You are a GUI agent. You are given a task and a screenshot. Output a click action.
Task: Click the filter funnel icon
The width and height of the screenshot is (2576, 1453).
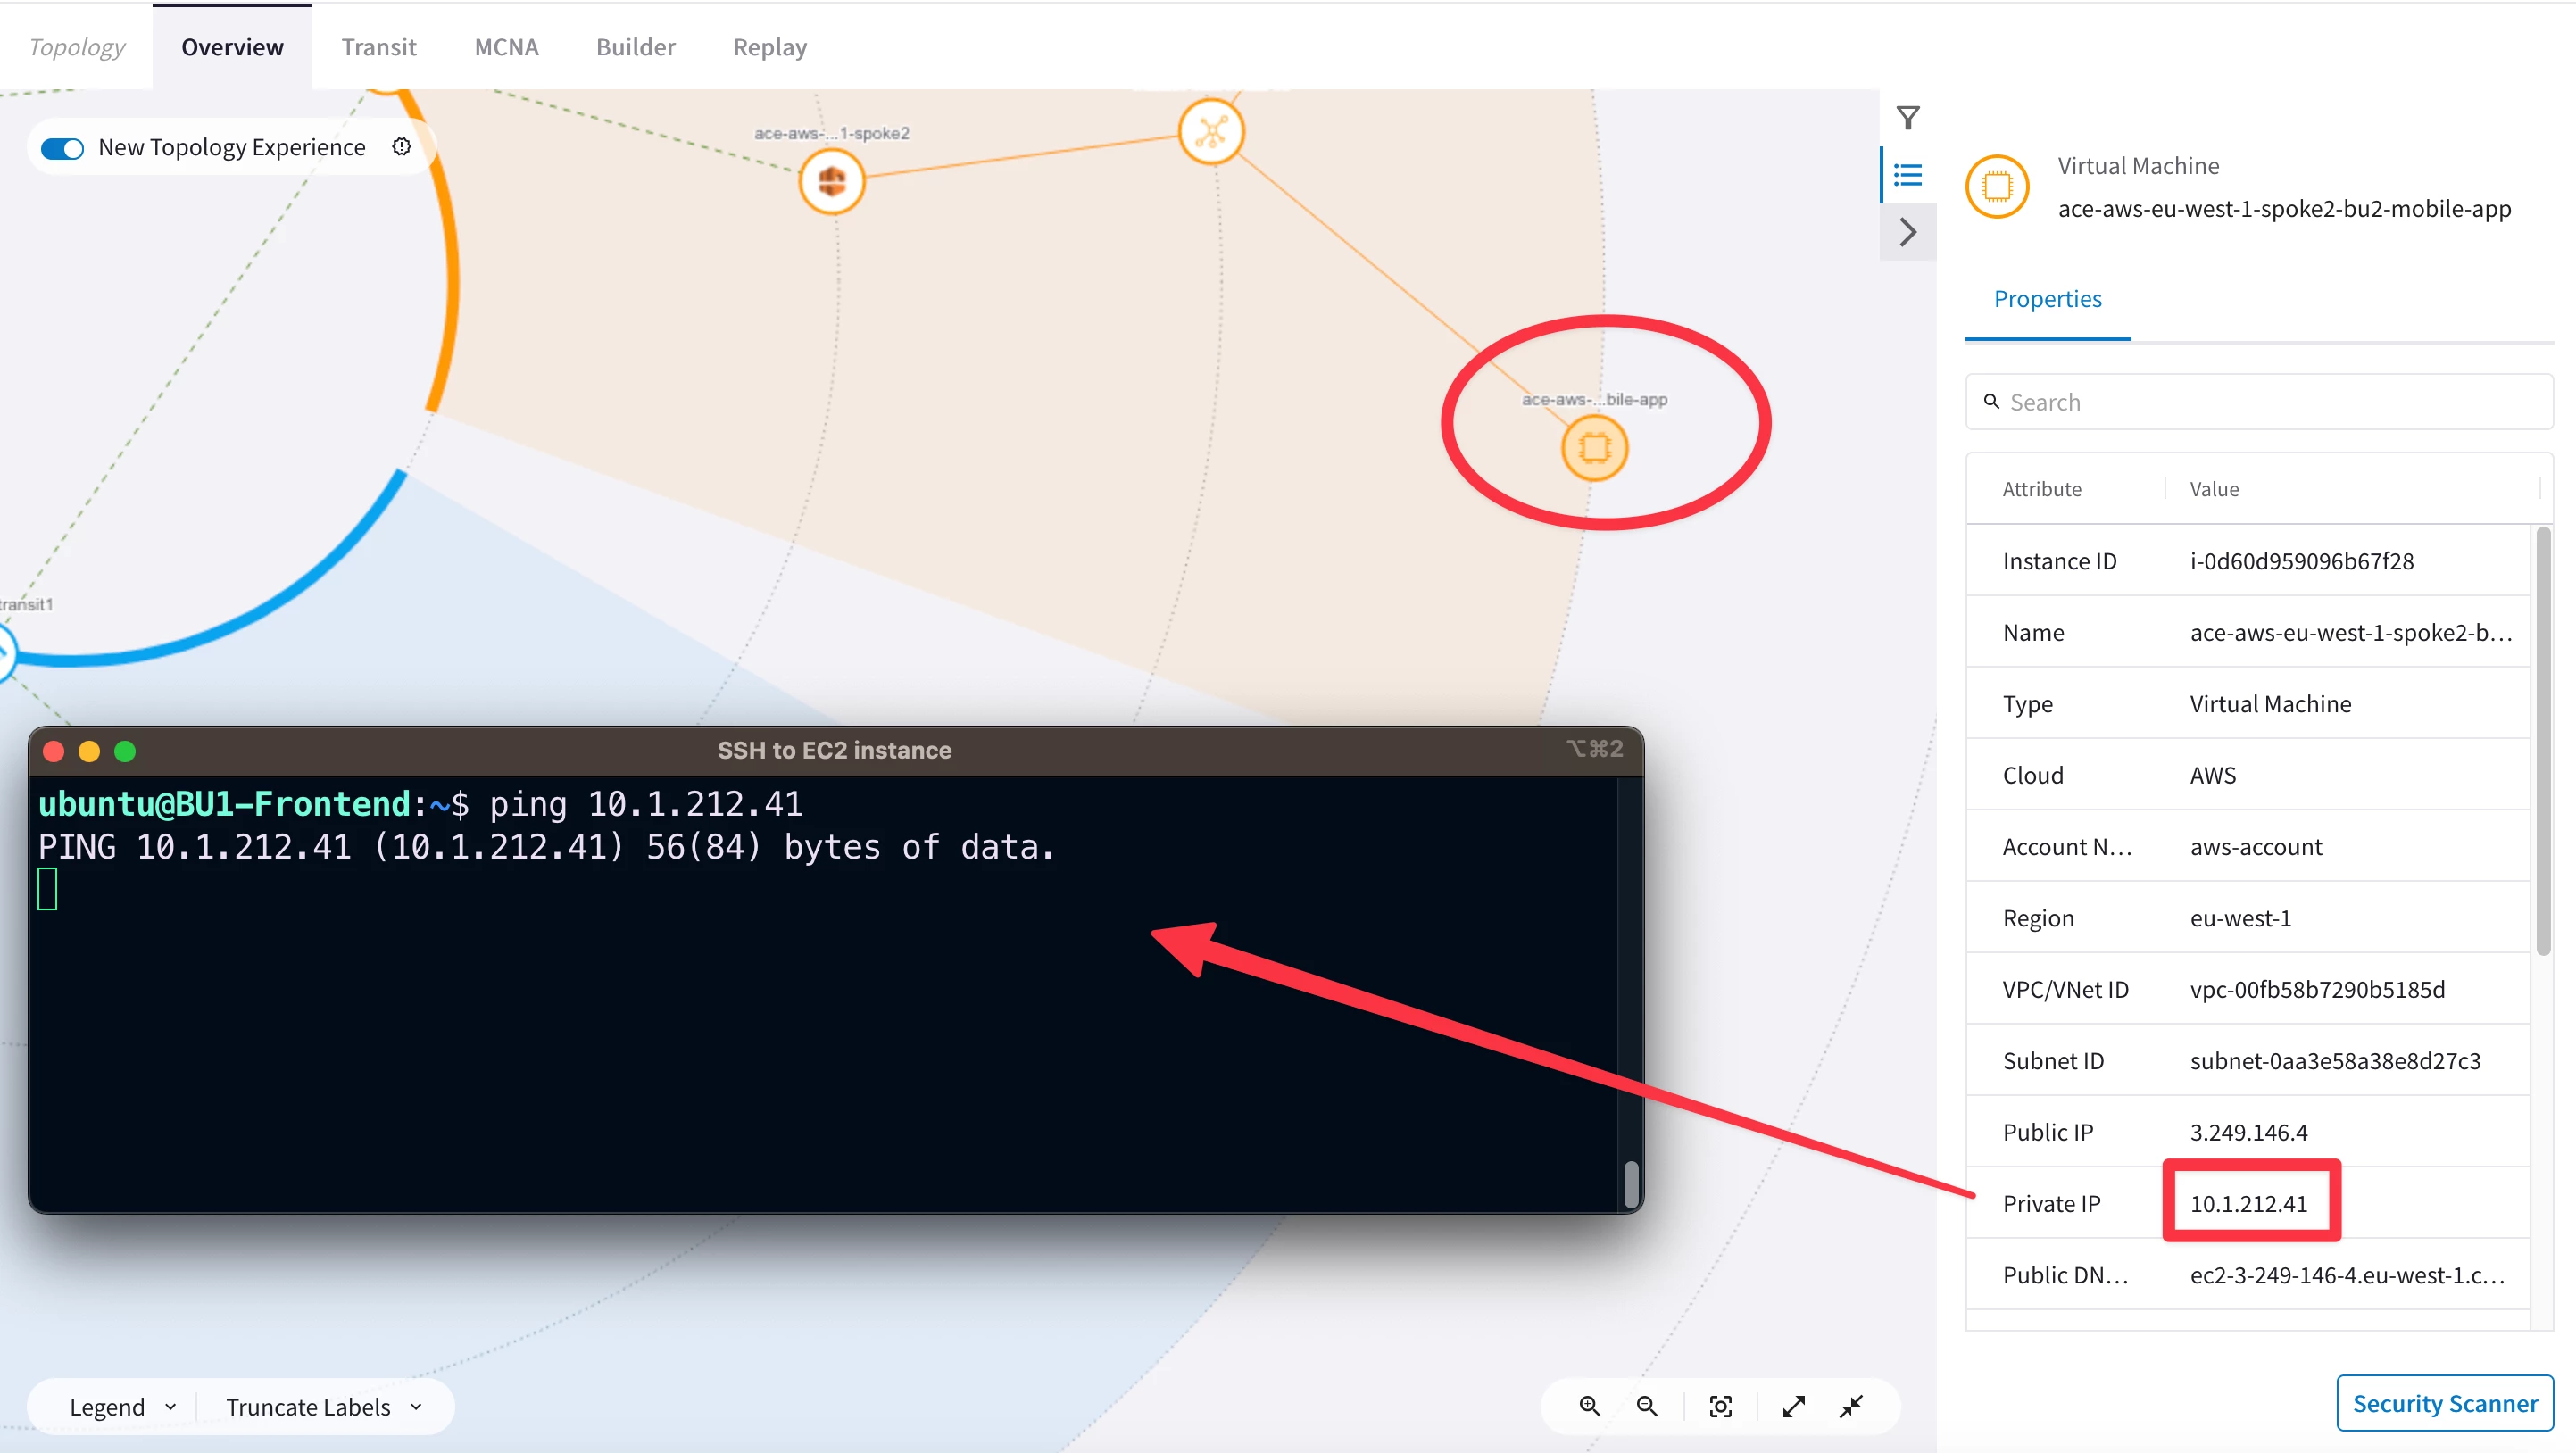click(x=1908, y=118)
